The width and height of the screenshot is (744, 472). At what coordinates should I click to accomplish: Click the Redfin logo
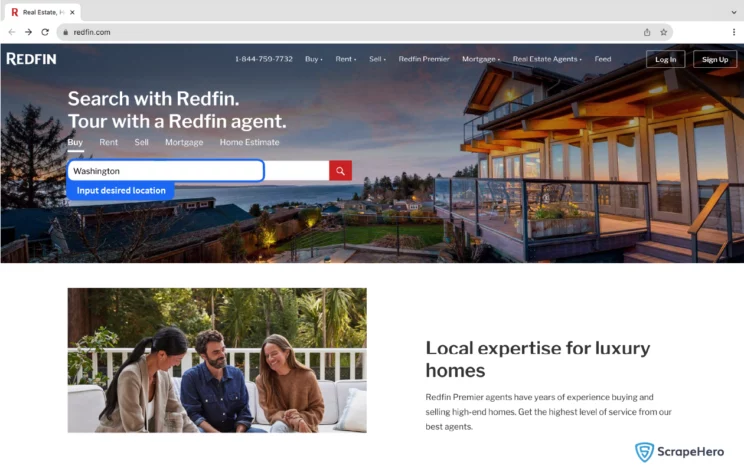click(x=31, y=59)
